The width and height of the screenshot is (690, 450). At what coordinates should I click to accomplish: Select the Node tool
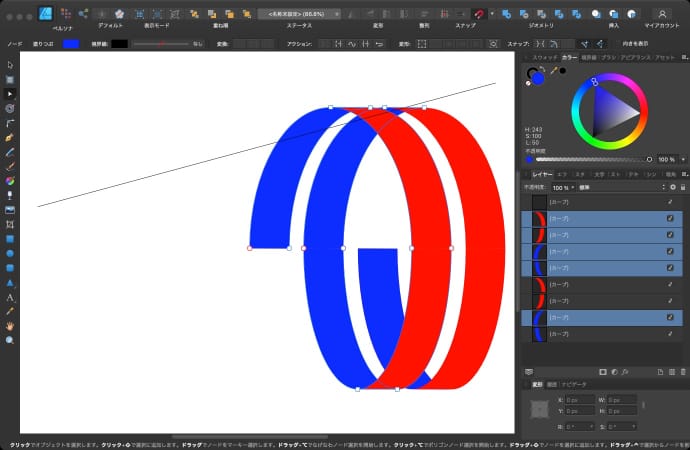[10, 93]
